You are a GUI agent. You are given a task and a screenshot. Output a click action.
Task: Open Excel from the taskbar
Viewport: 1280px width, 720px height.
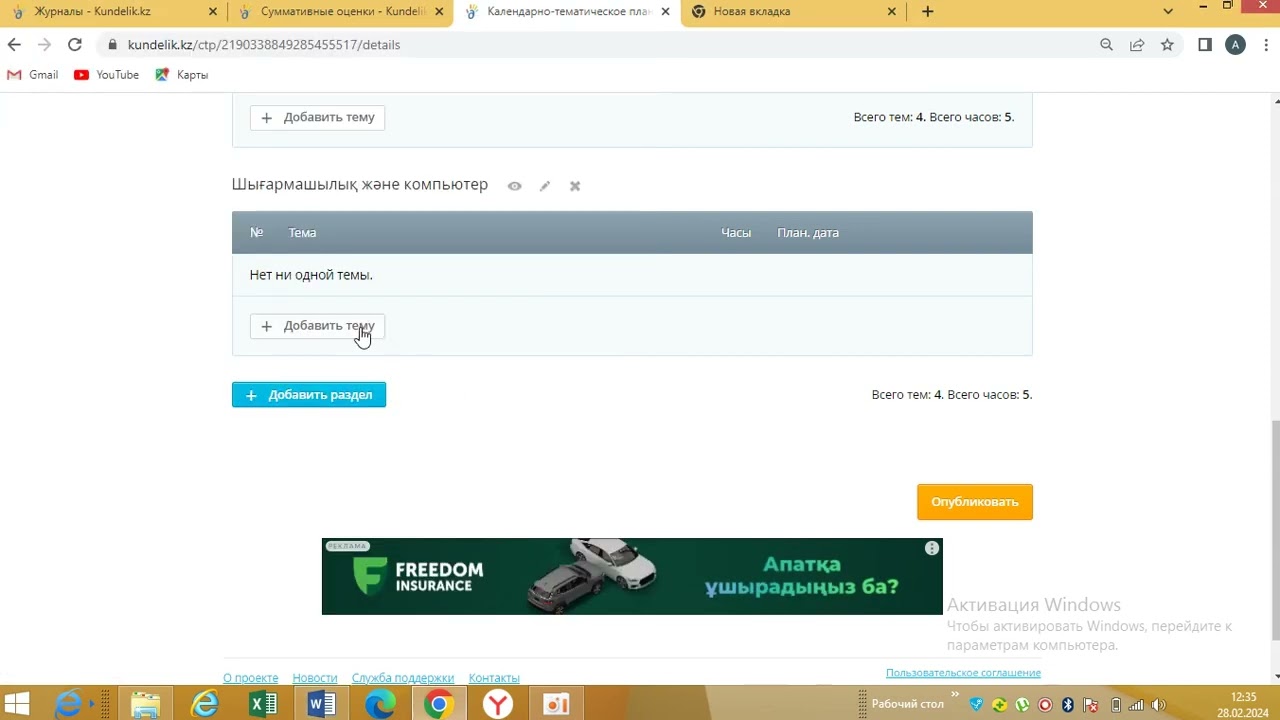point(263,704)
